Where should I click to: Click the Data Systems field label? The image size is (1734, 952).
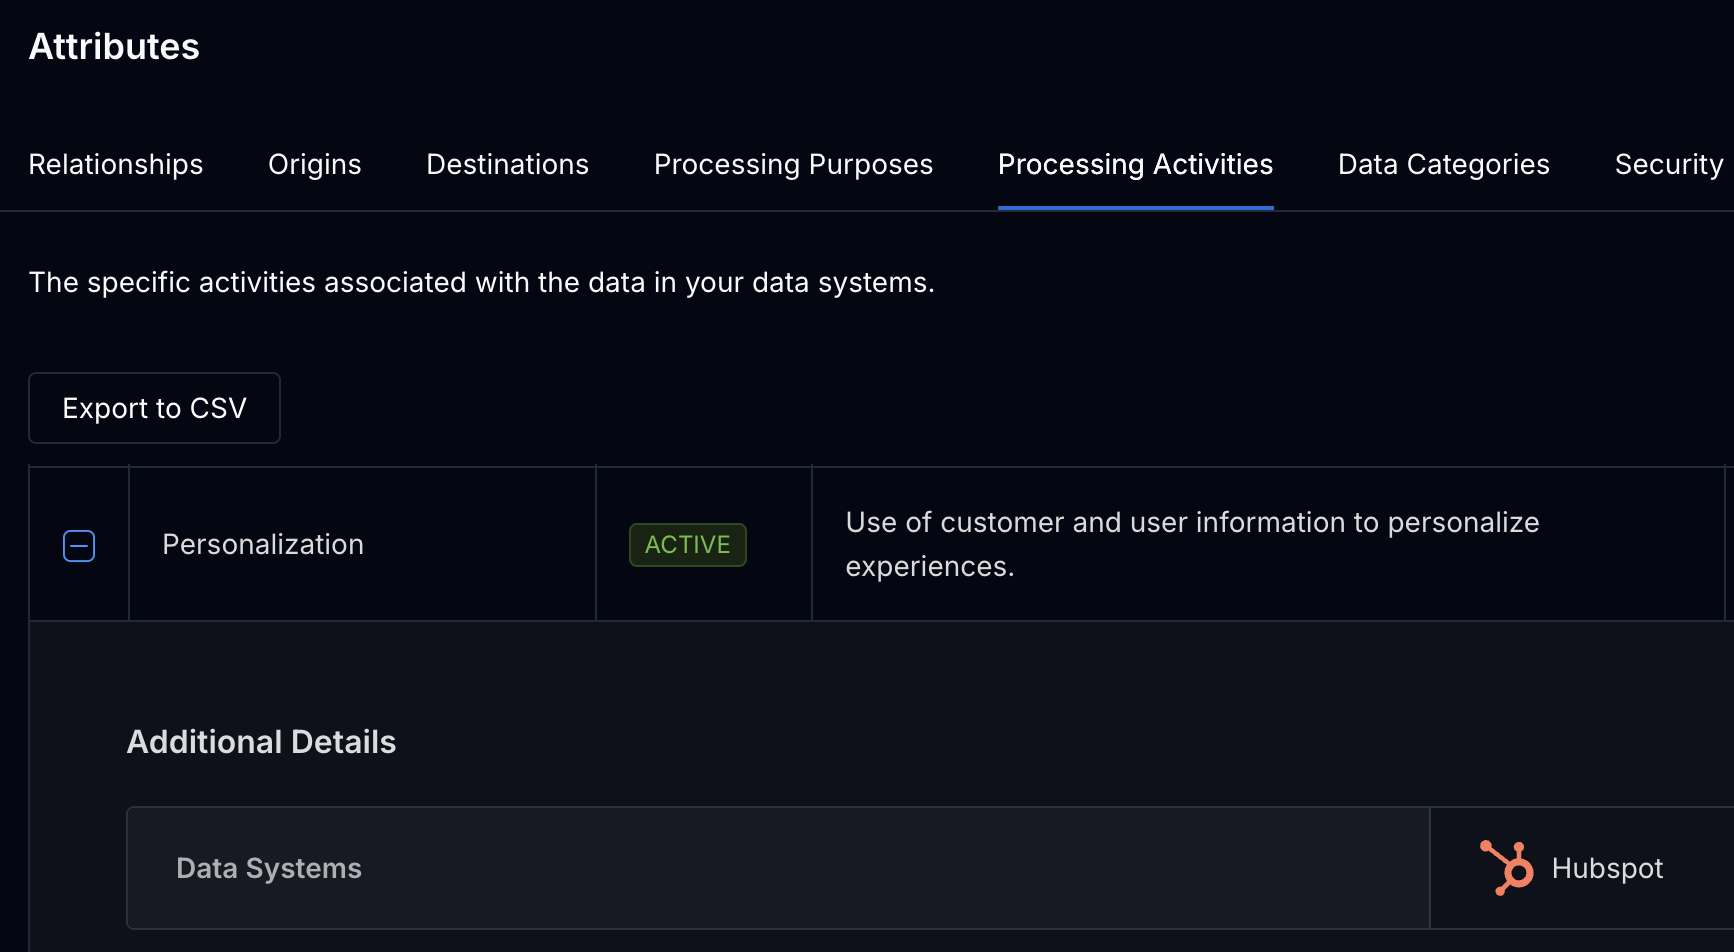(268, 868)
